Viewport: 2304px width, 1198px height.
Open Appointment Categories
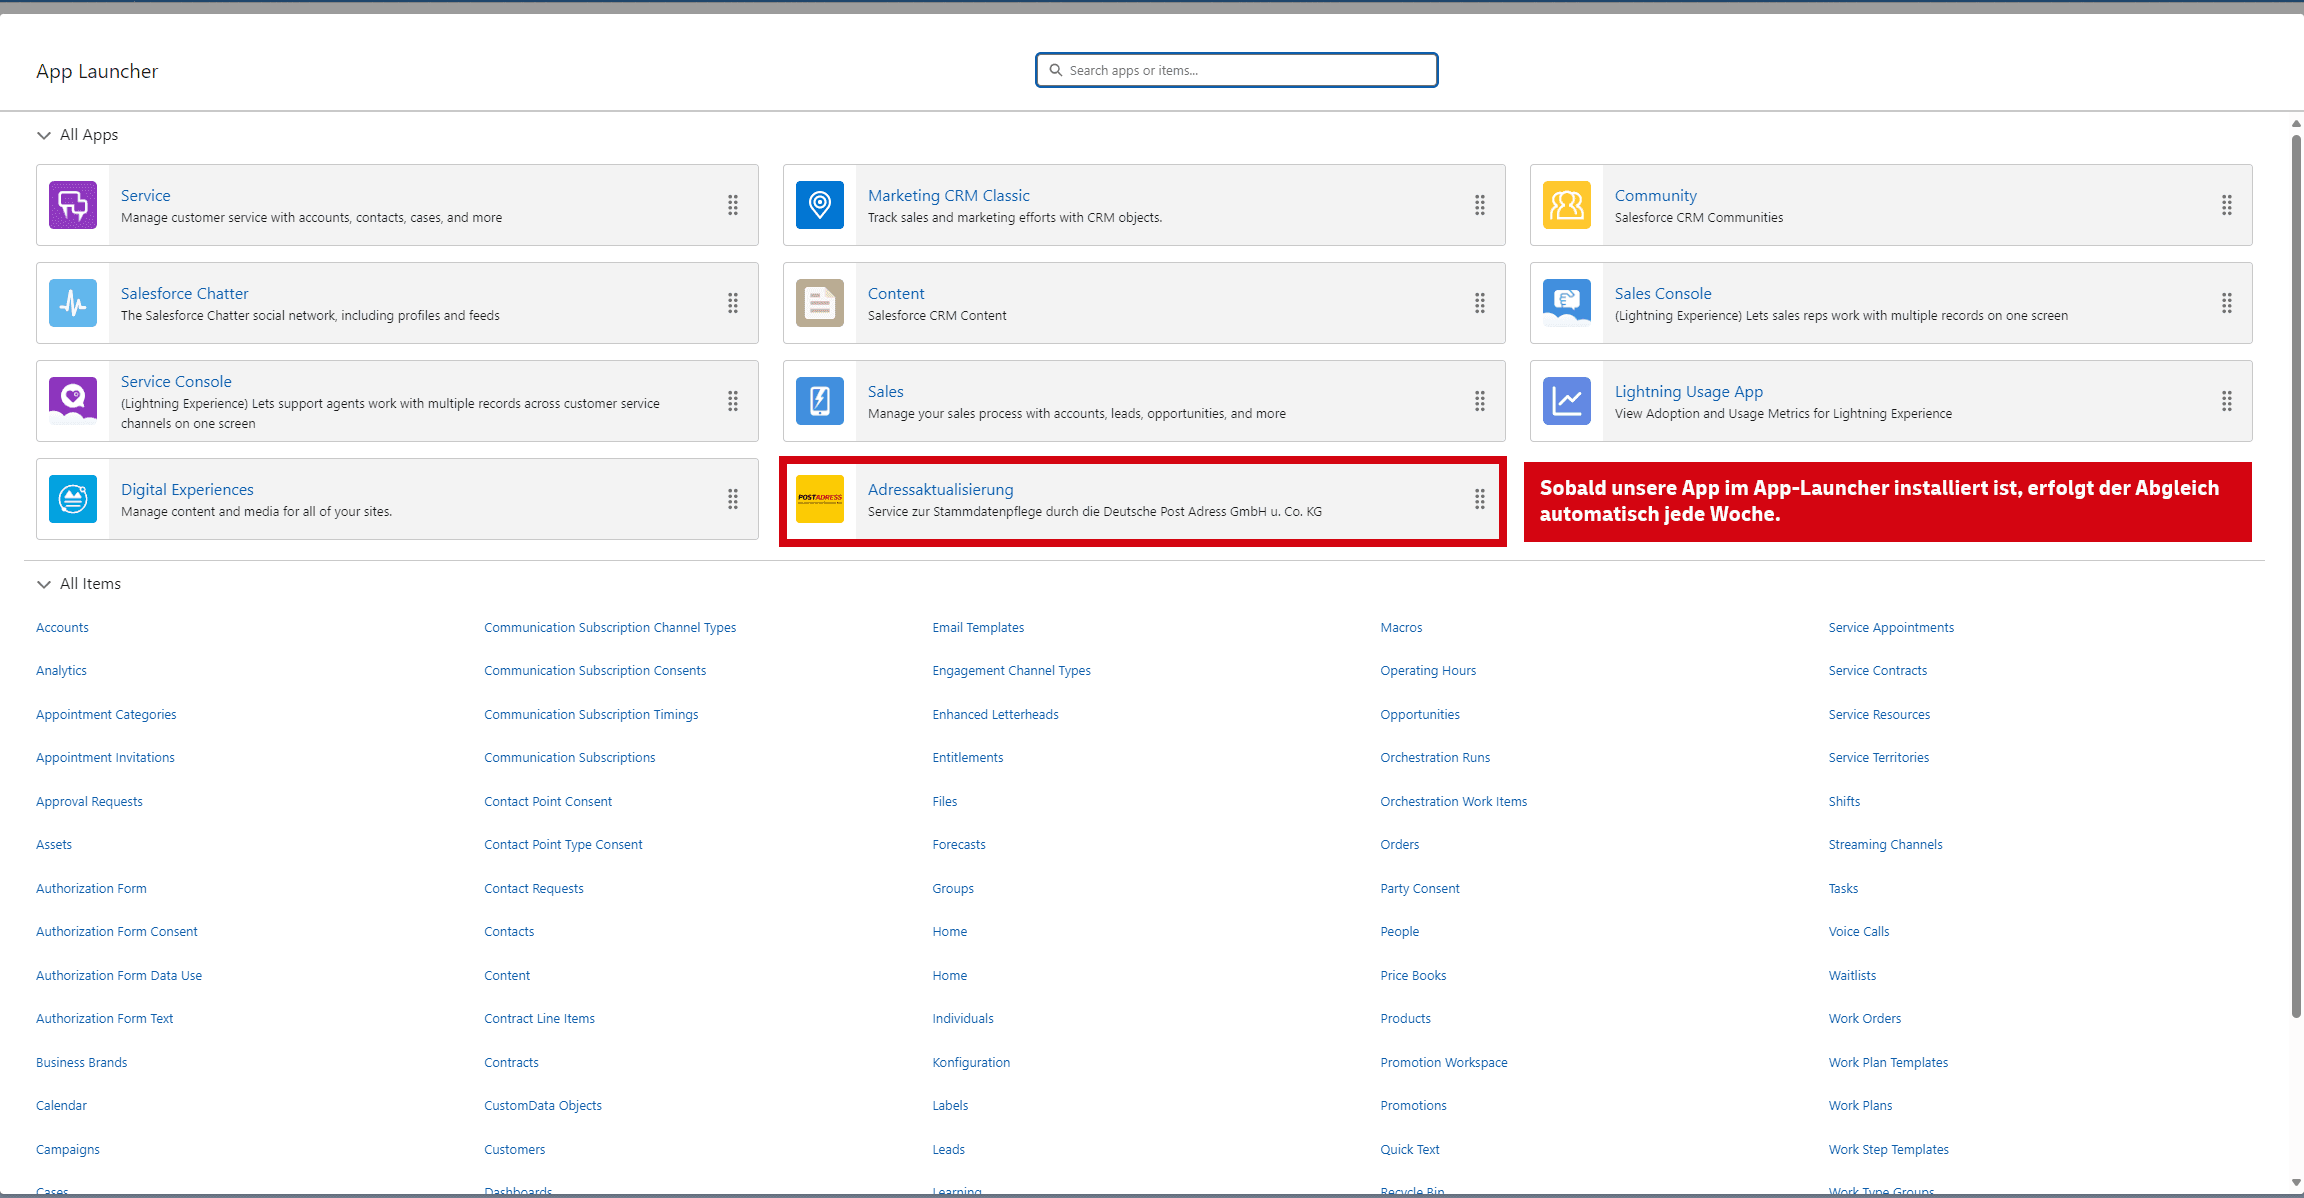pos(106,714)
